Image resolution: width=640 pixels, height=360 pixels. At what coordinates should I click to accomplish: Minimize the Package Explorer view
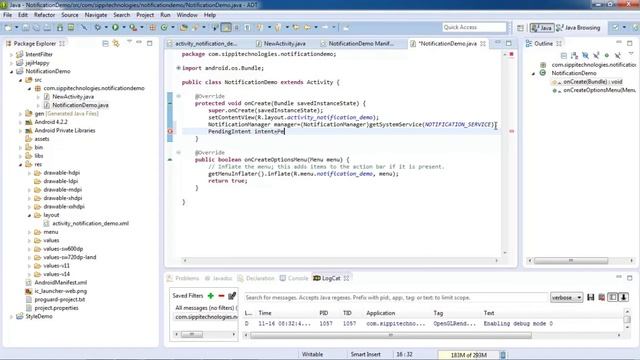click(139, 43)
